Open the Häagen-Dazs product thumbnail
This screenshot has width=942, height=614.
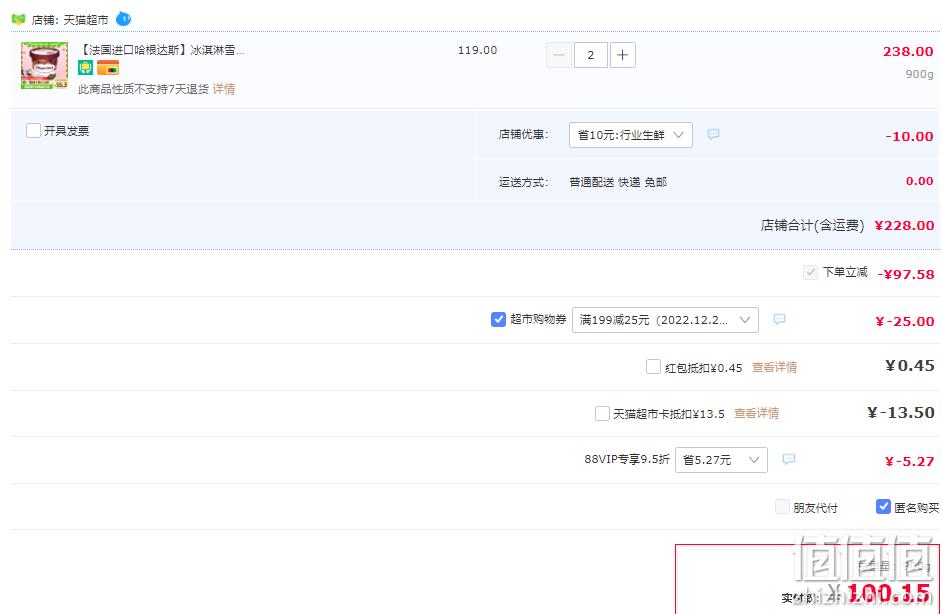coord(44,65)
